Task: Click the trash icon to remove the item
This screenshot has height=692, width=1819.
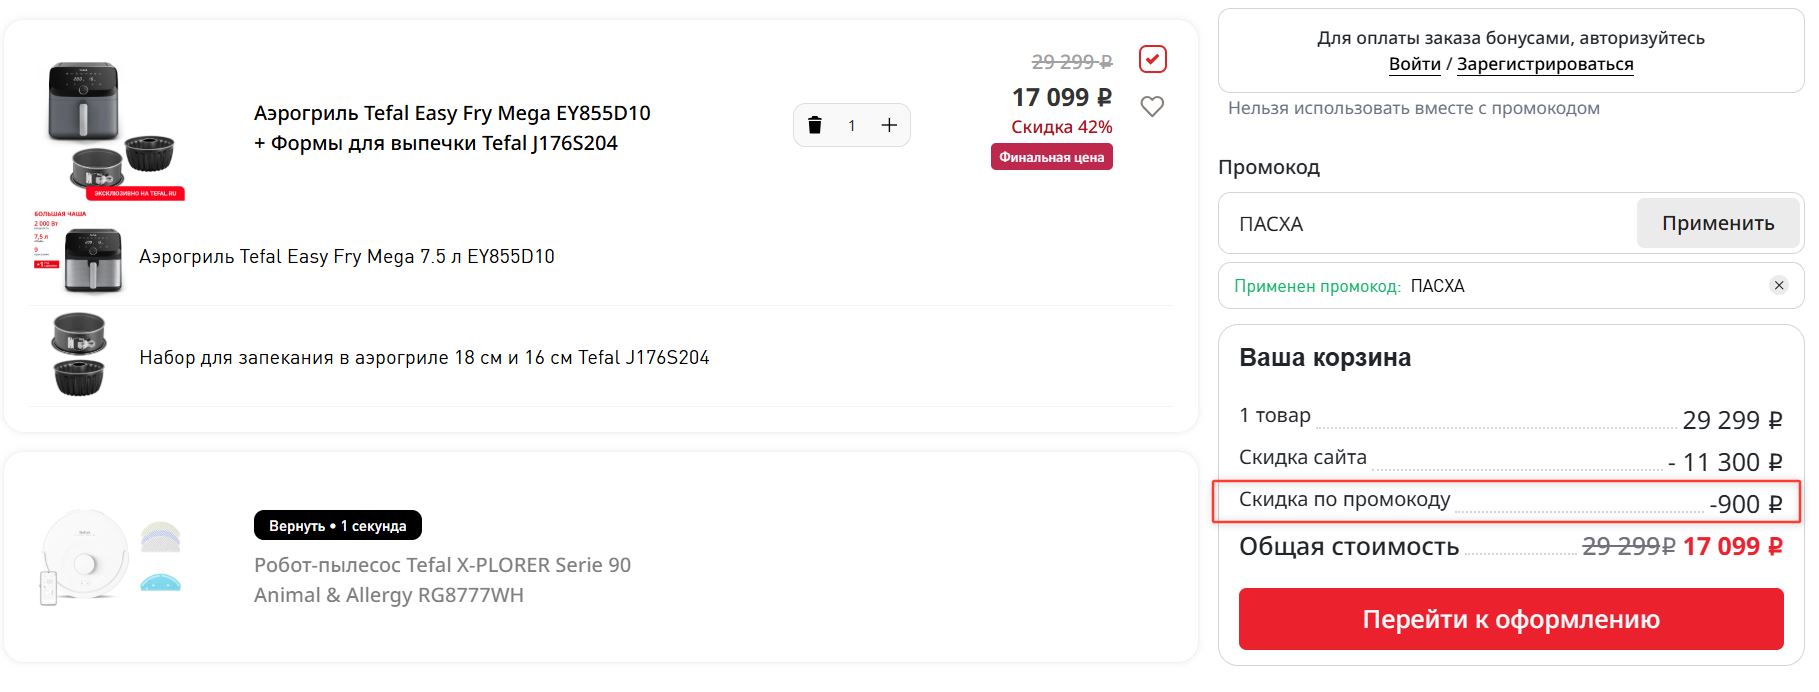Action: (815, 125)
